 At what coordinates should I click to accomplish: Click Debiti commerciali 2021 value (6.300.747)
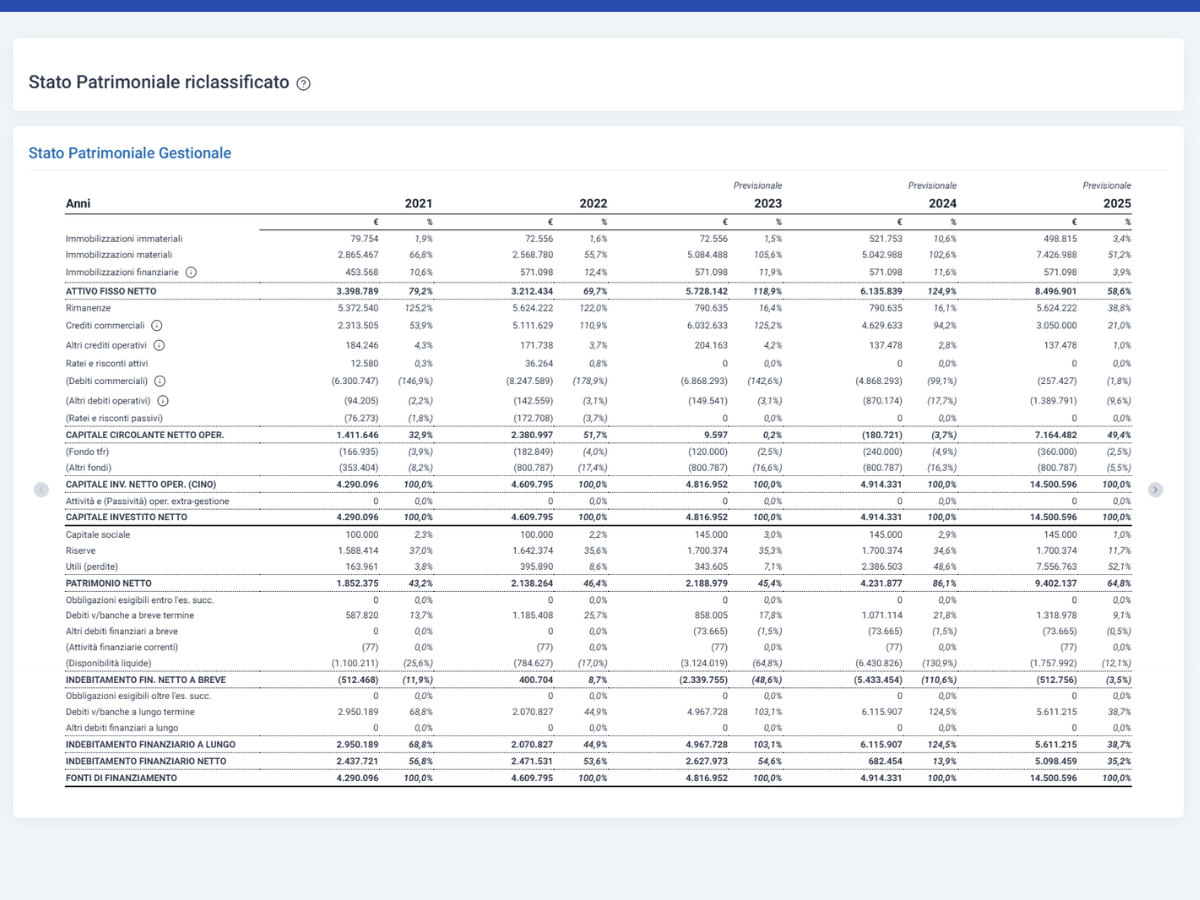coord(355,381)
